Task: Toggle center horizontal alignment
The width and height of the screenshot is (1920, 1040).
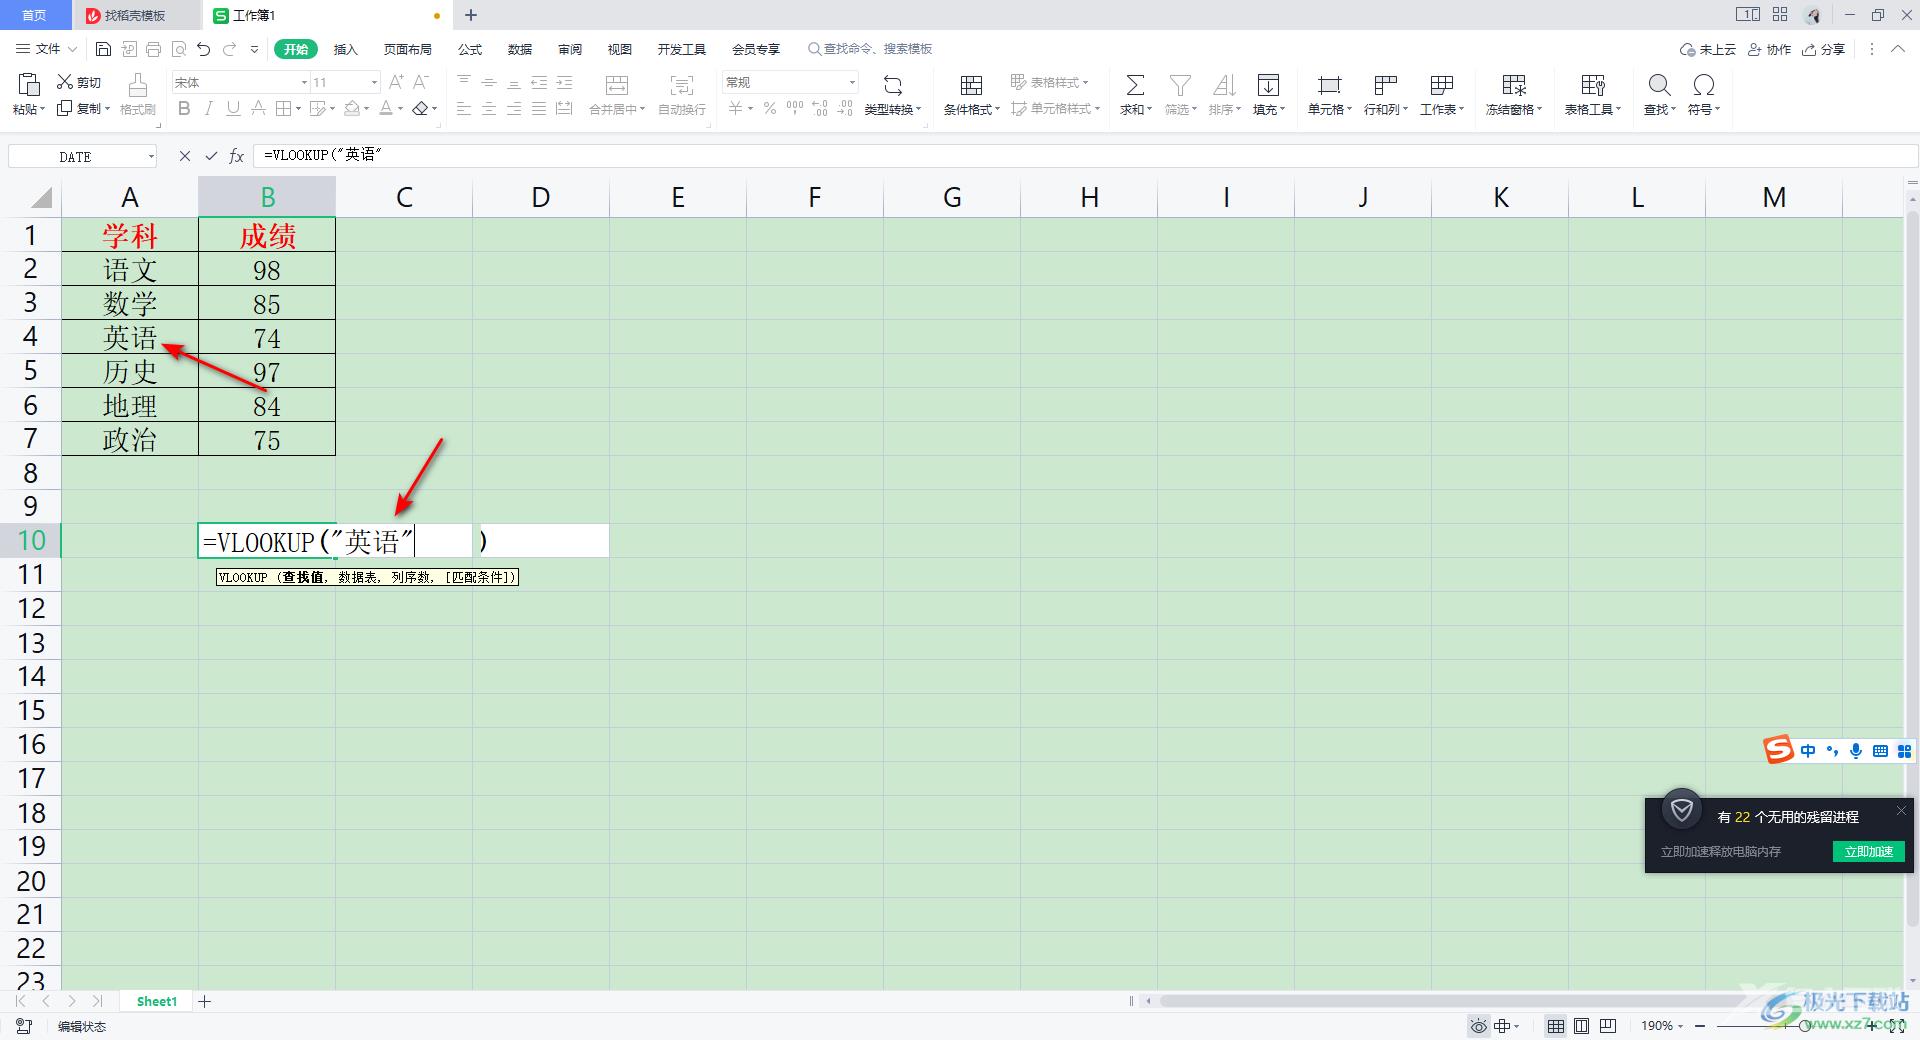Action: click(x=489, y=108)
